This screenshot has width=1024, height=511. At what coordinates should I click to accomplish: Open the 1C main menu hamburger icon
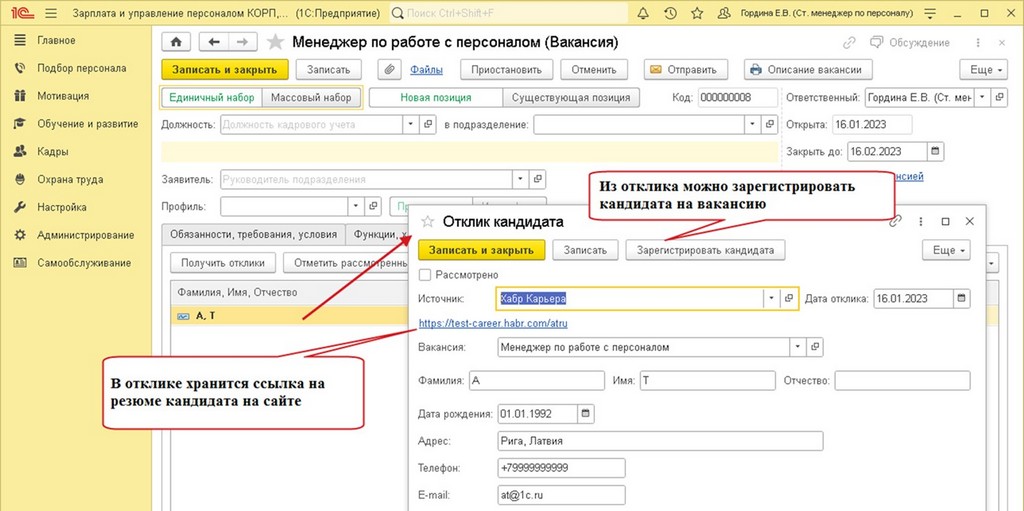[52, 13]
